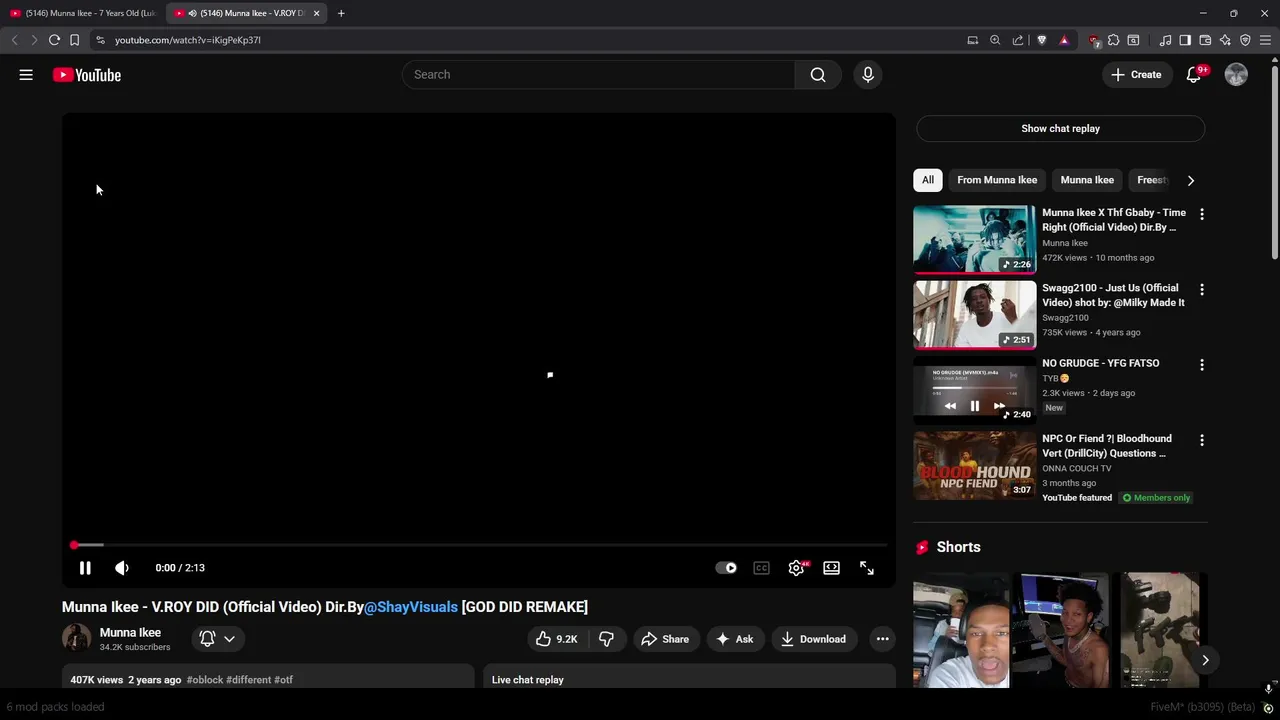
Task: Go to the YouTube home logo
Action: [87, 75]
